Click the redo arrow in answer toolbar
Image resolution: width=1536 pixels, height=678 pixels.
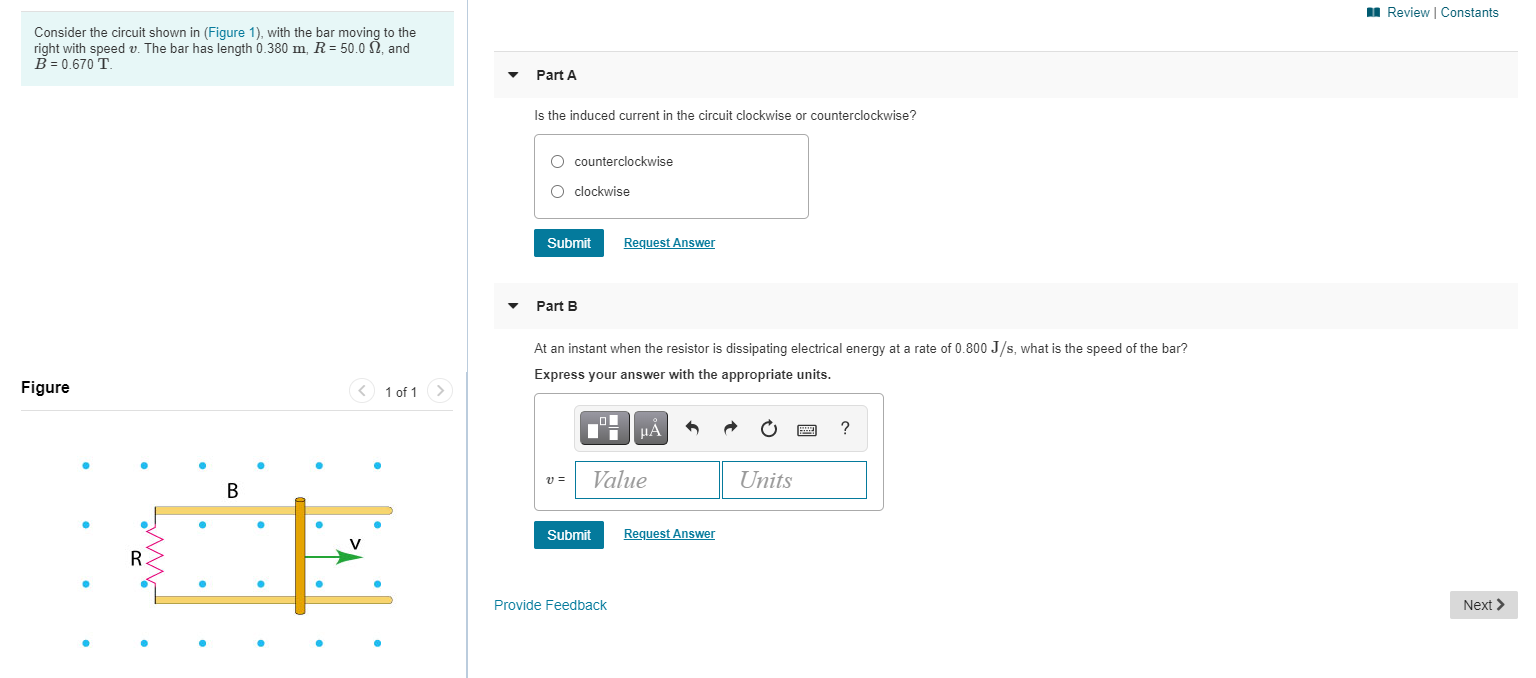[x=729, y=428]
